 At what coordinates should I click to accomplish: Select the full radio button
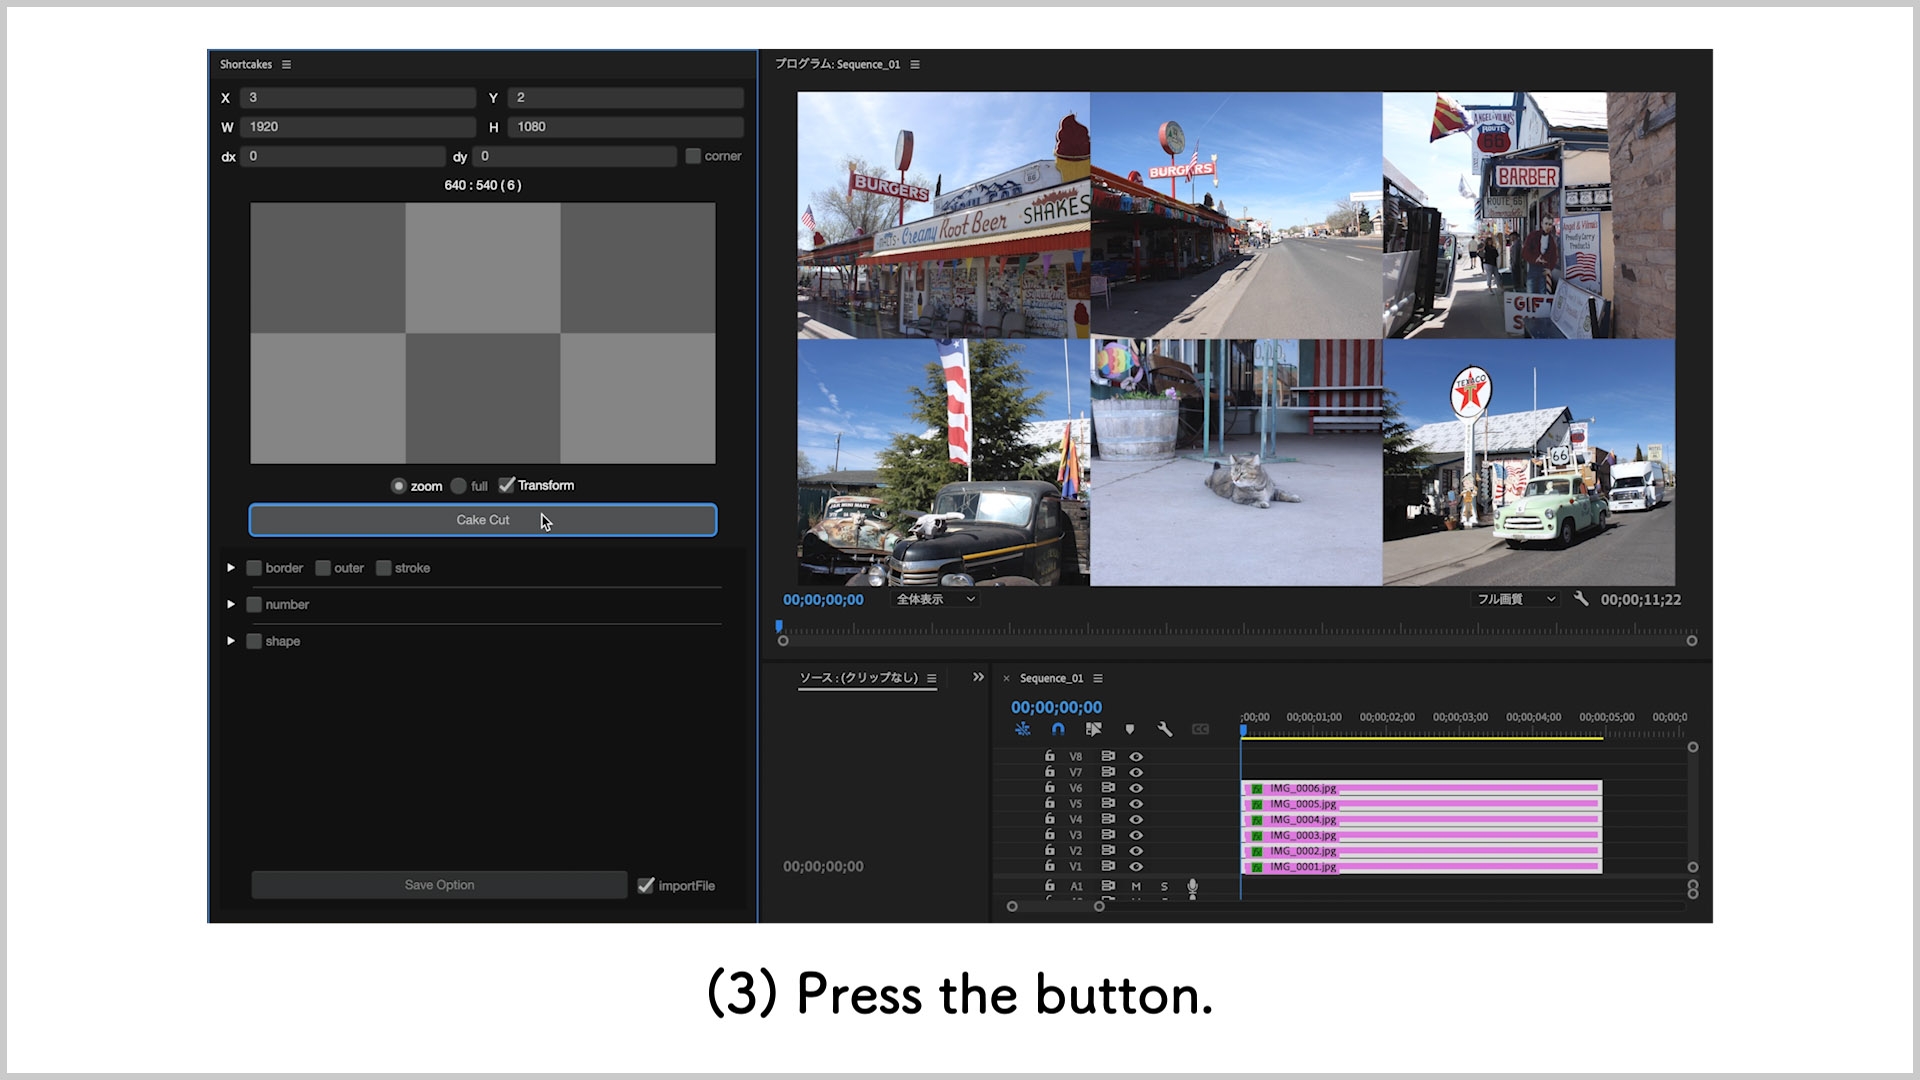click(459, 486)
